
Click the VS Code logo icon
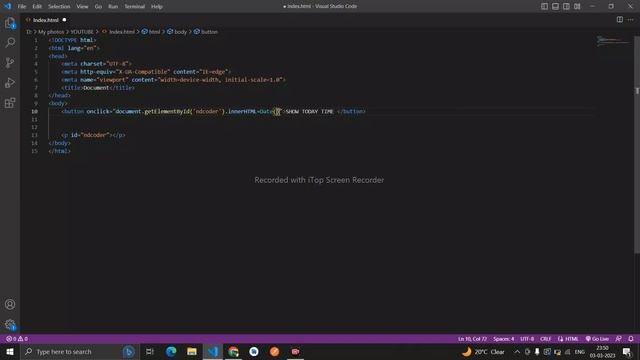[8, 6]
